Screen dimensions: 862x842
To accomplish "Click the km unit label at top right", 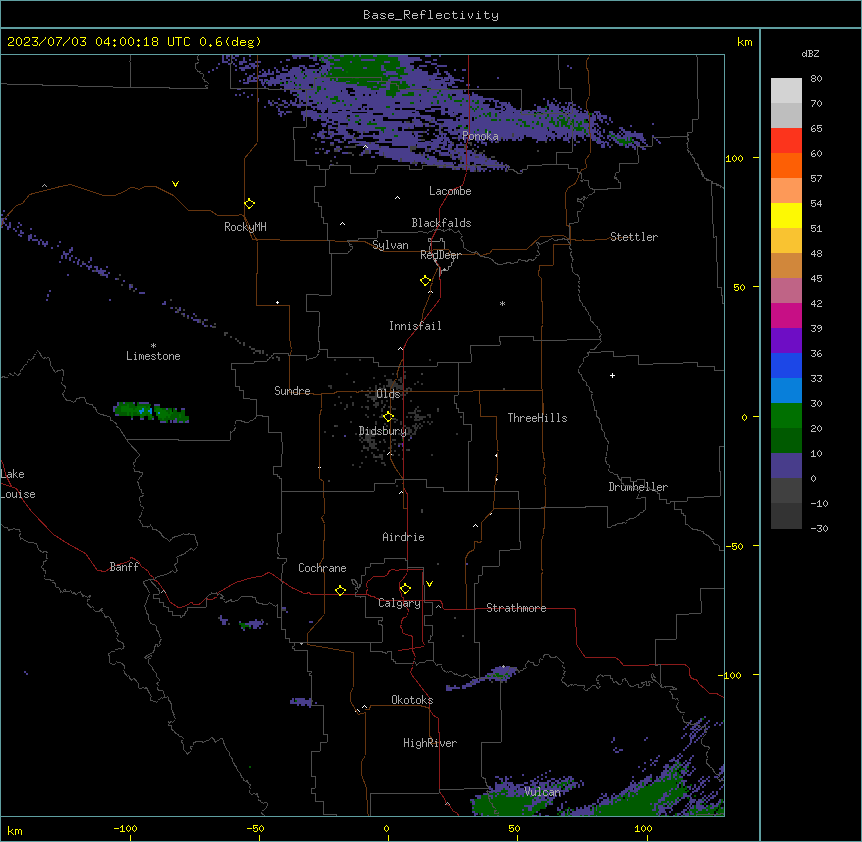I will 745,42.
